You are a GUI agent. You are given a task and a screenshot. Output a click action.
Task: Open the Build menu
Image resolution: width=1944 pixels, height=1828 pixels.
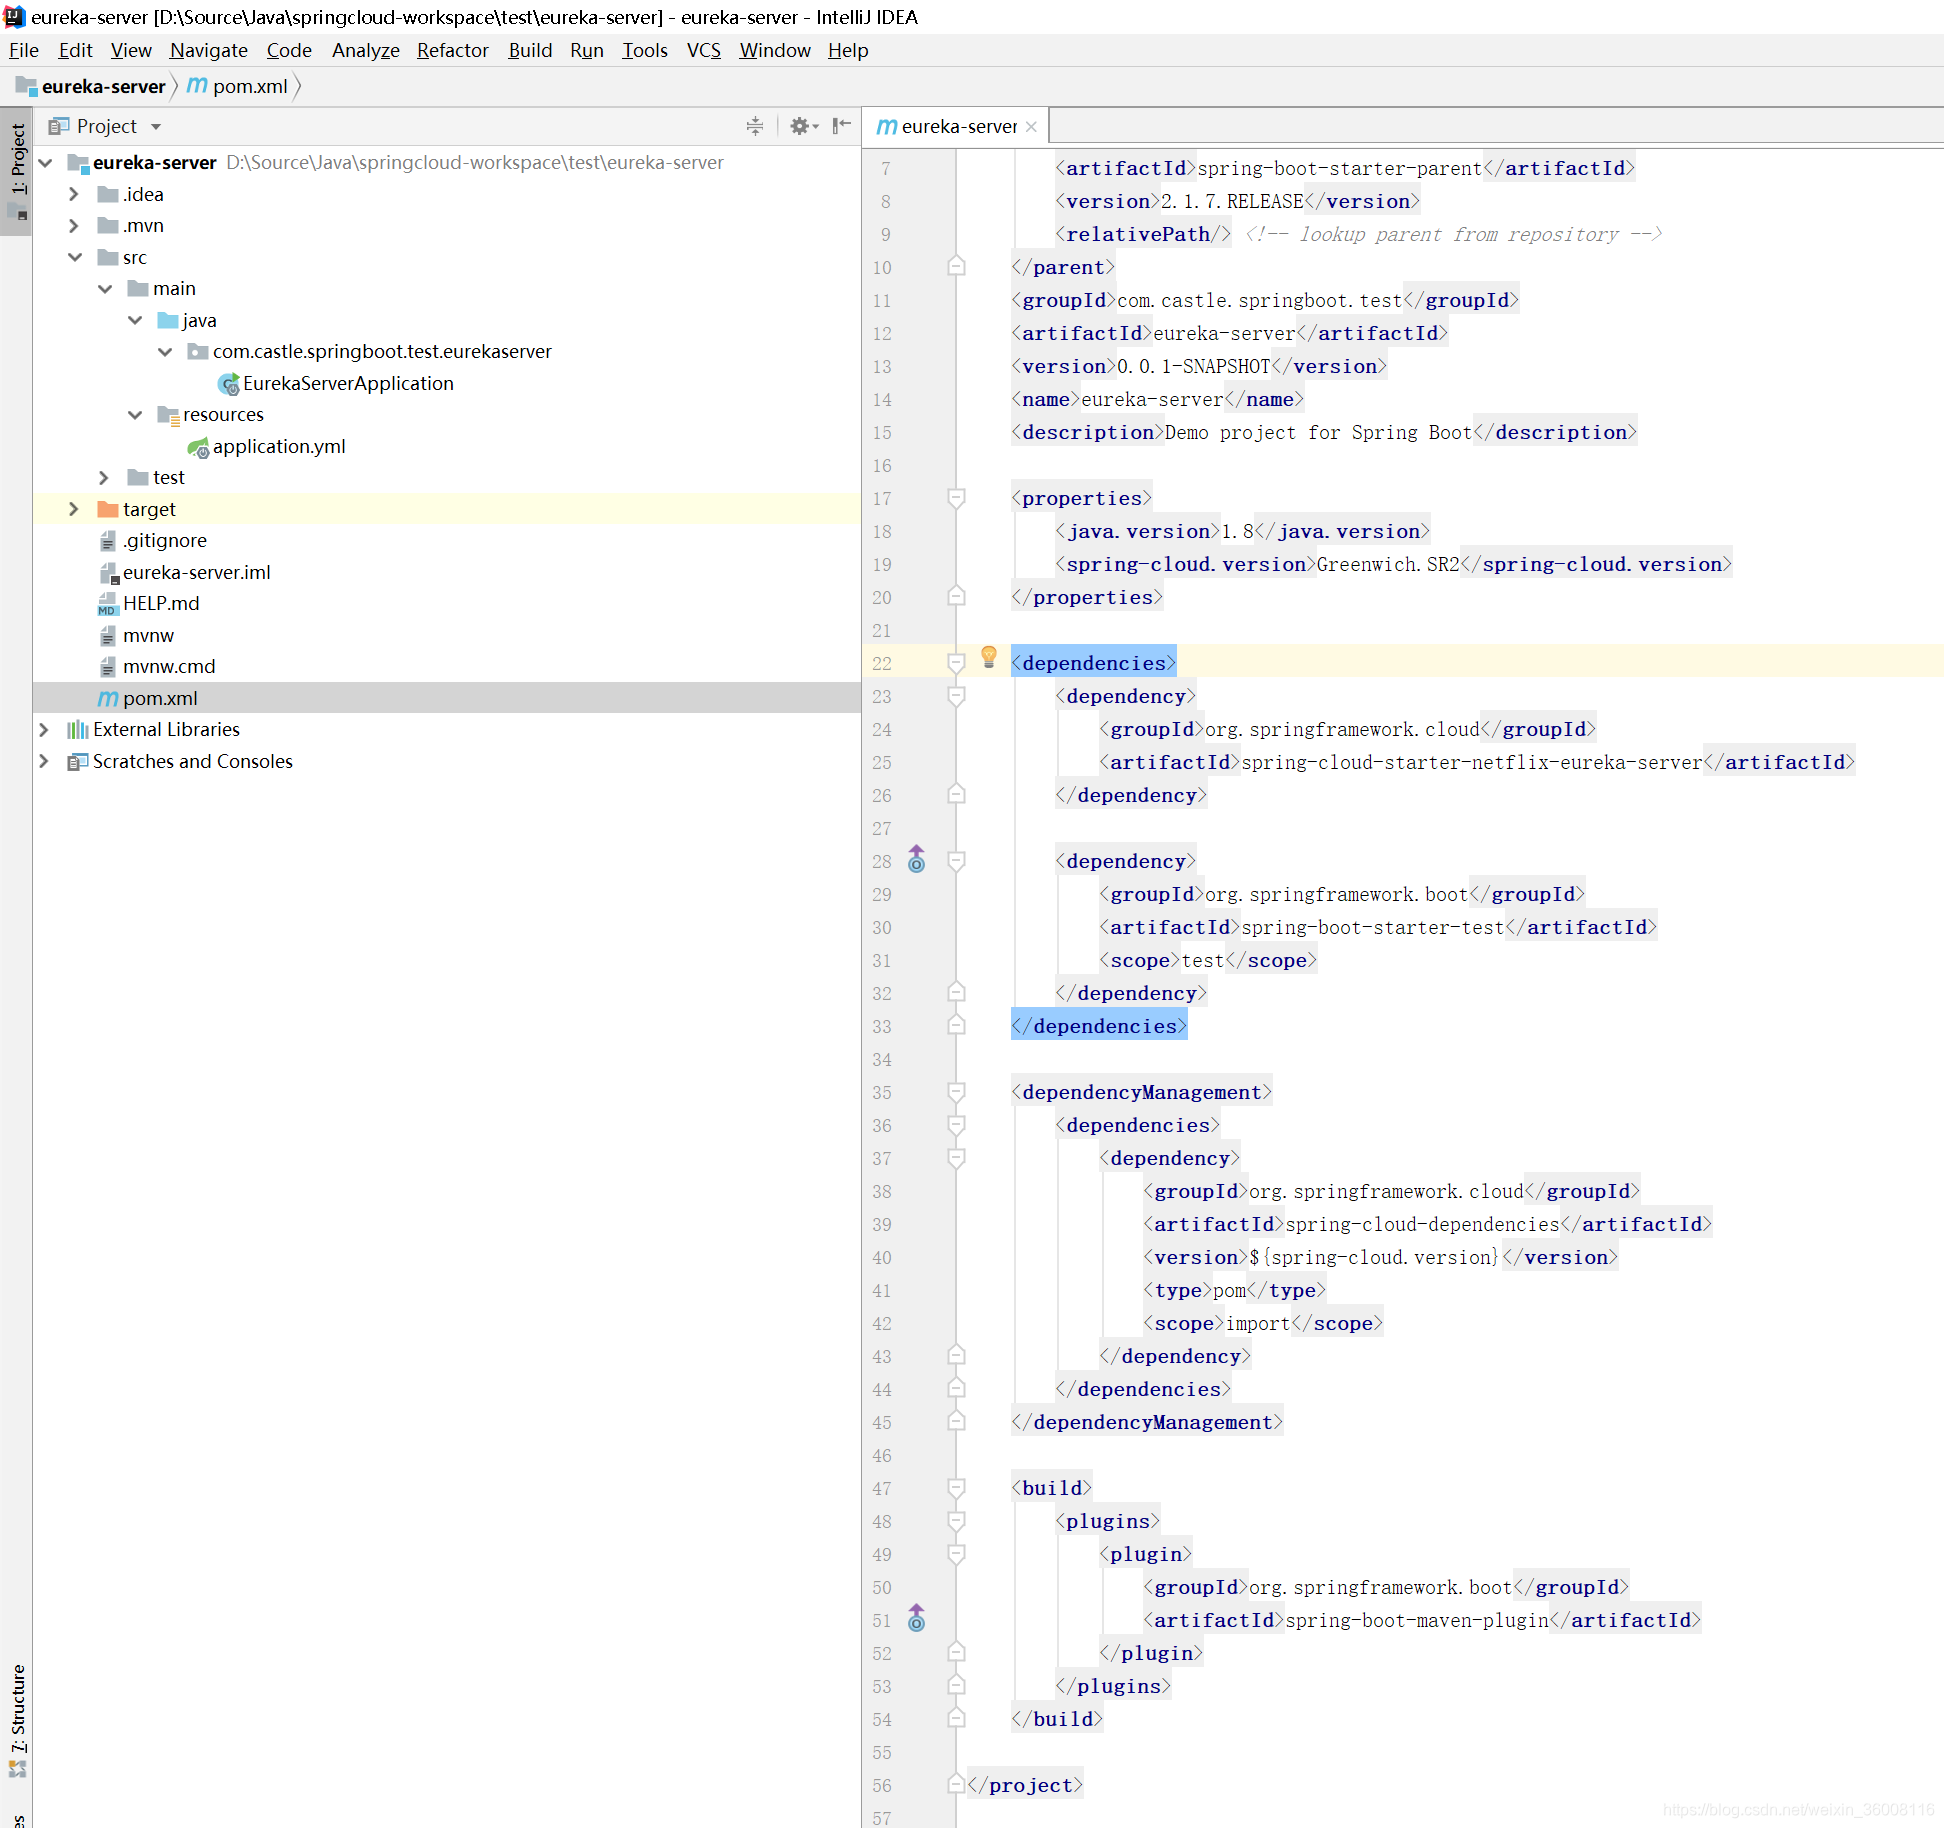point(530,50)
